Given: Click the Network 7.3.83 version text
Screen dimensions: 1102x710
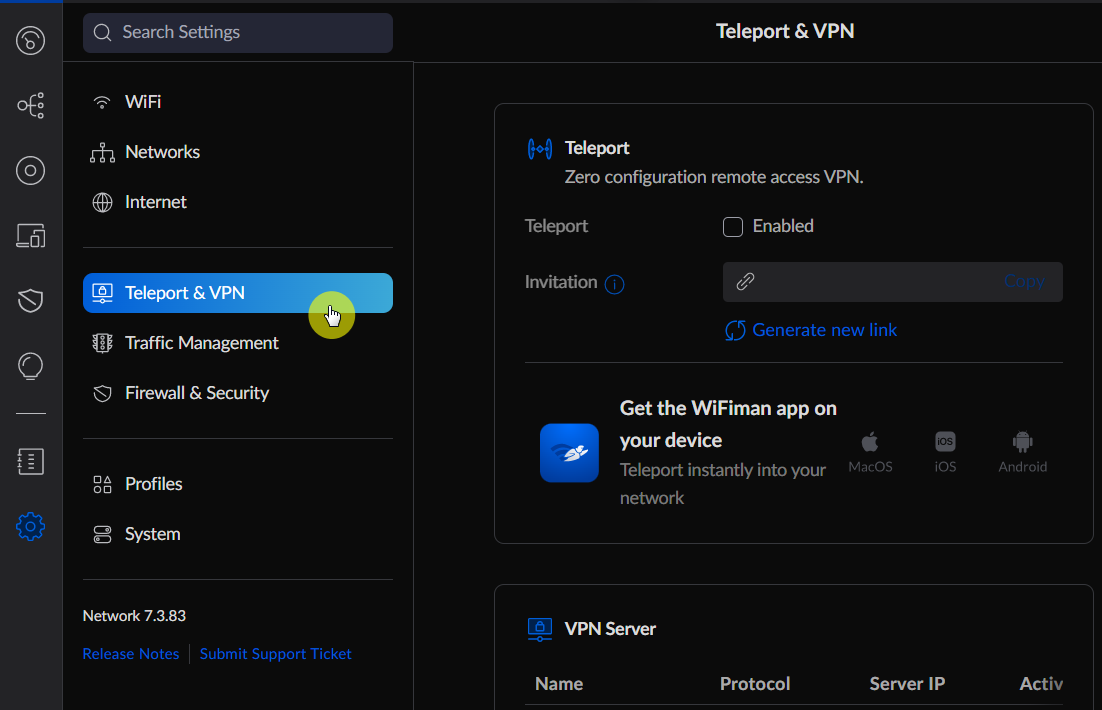Looking at the screenshot, I should click(x=134, y=616).
